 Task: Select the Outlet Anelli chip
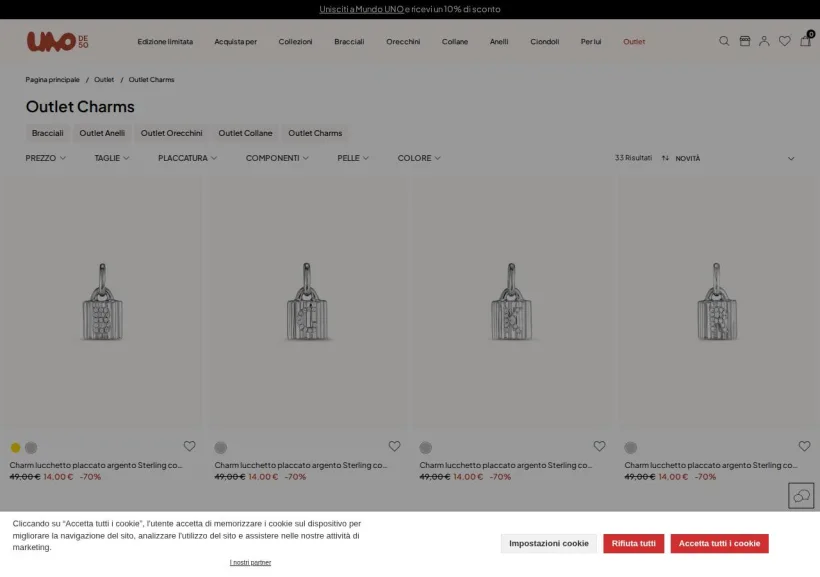pos(102,133)
